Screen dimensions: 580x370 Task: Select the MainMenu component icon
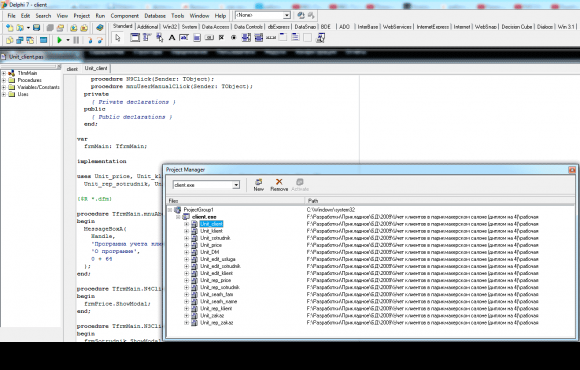pyautogui.click(x=147, y=38)
